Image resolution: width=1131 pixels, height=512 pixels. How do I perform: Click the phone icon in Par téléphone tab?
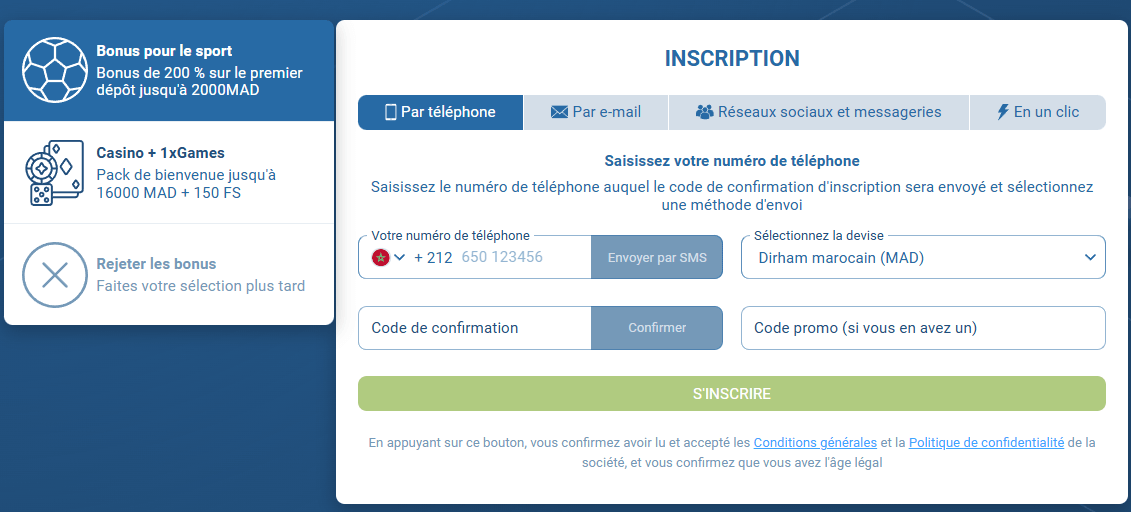tap(391, 112)
